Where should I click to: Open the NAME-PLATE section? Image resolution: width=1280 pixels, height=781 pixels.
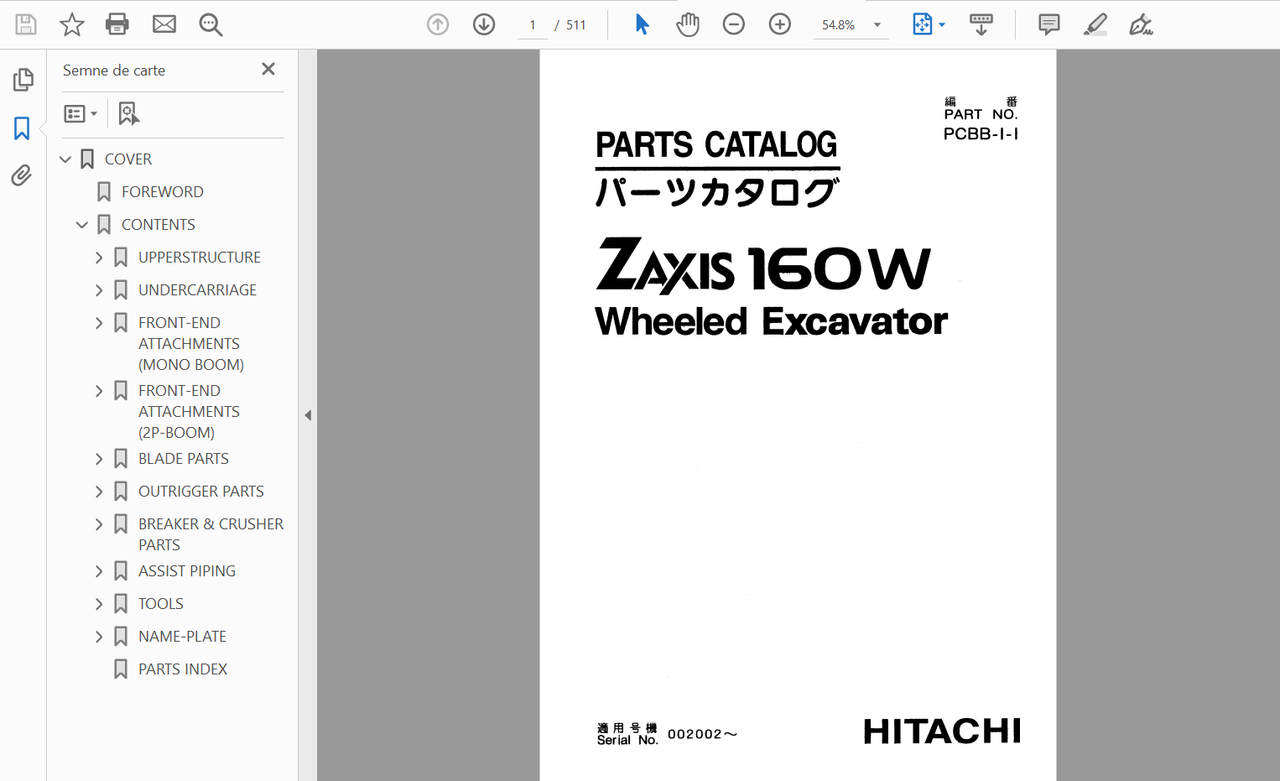tap(182, 636)
